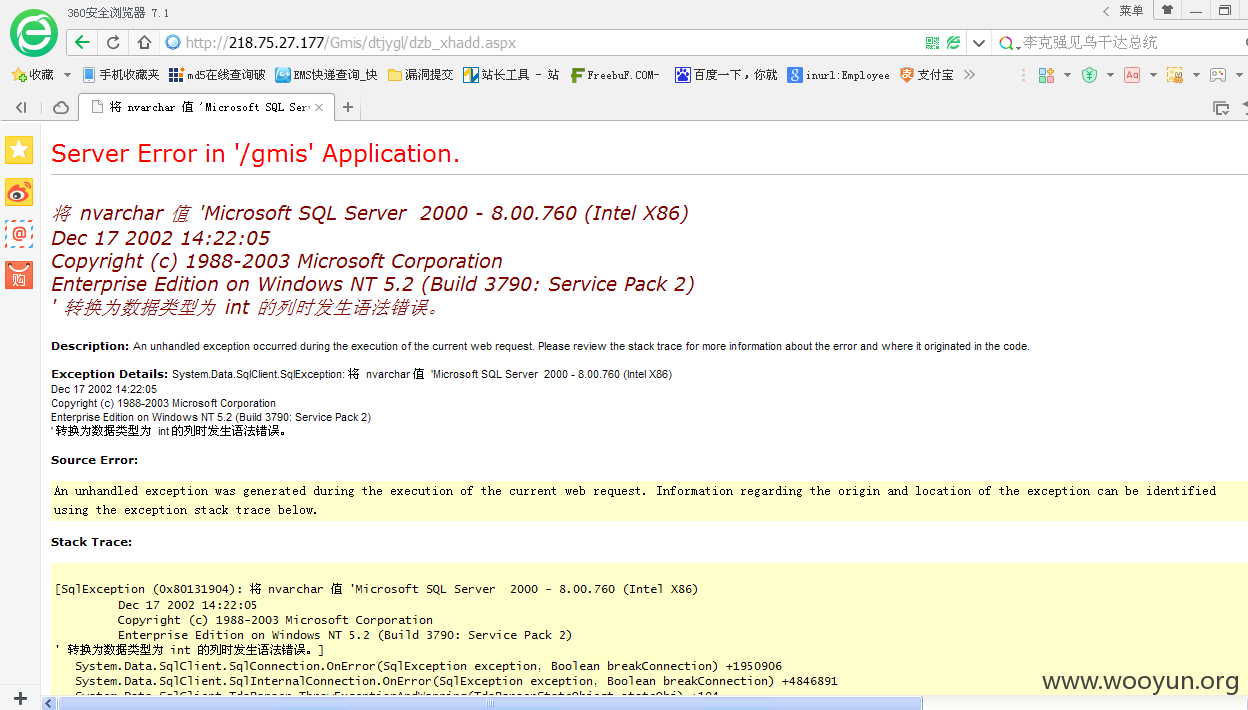Open the mail @ sidebar icon
The height and width of the screenshot is (710, 1248).
19,233
